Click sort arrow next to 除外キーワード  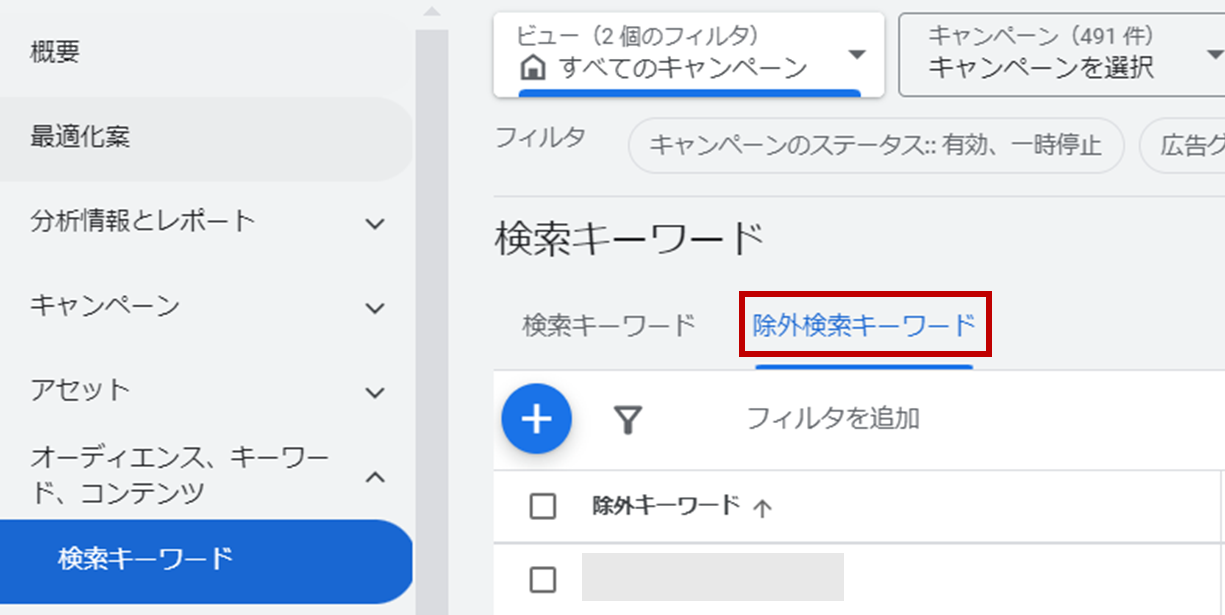pos(762,508)
